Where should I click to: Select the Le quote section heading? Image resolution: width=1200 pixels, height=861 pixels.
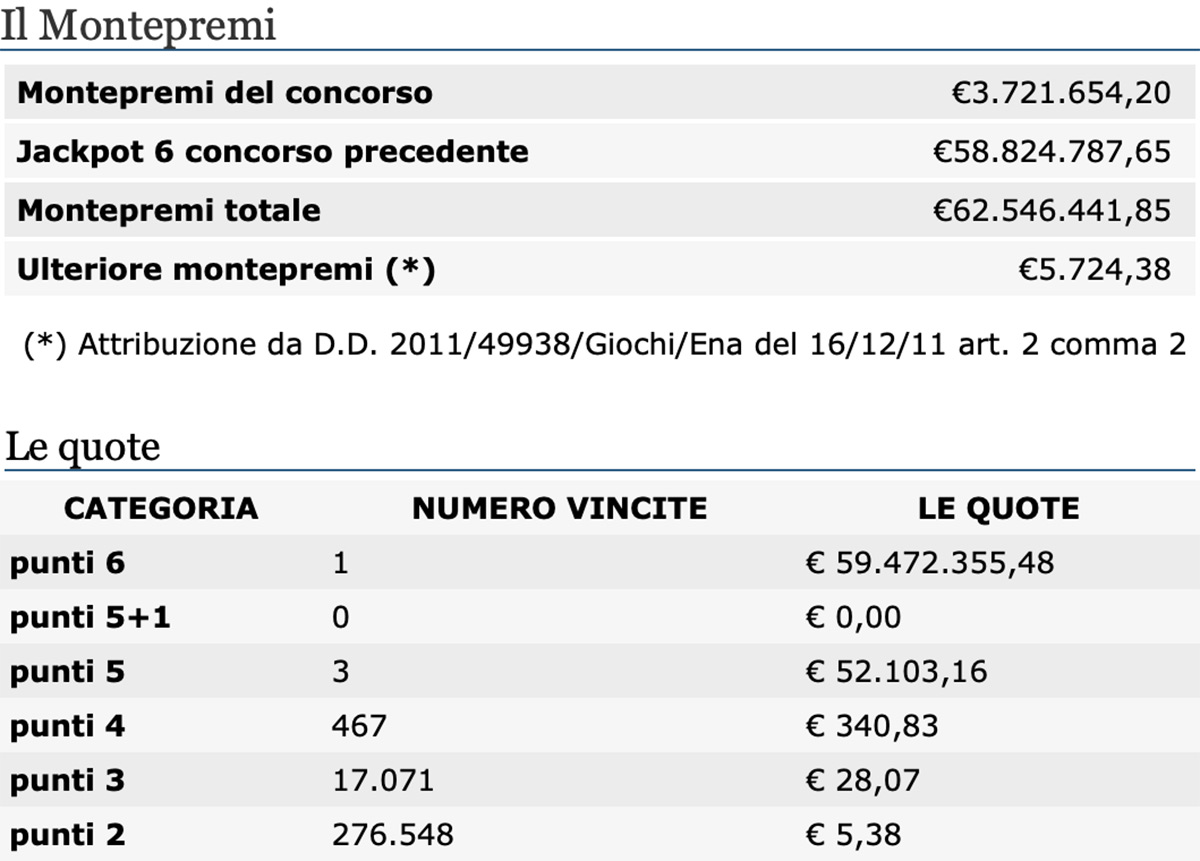(x=82, y=448)
